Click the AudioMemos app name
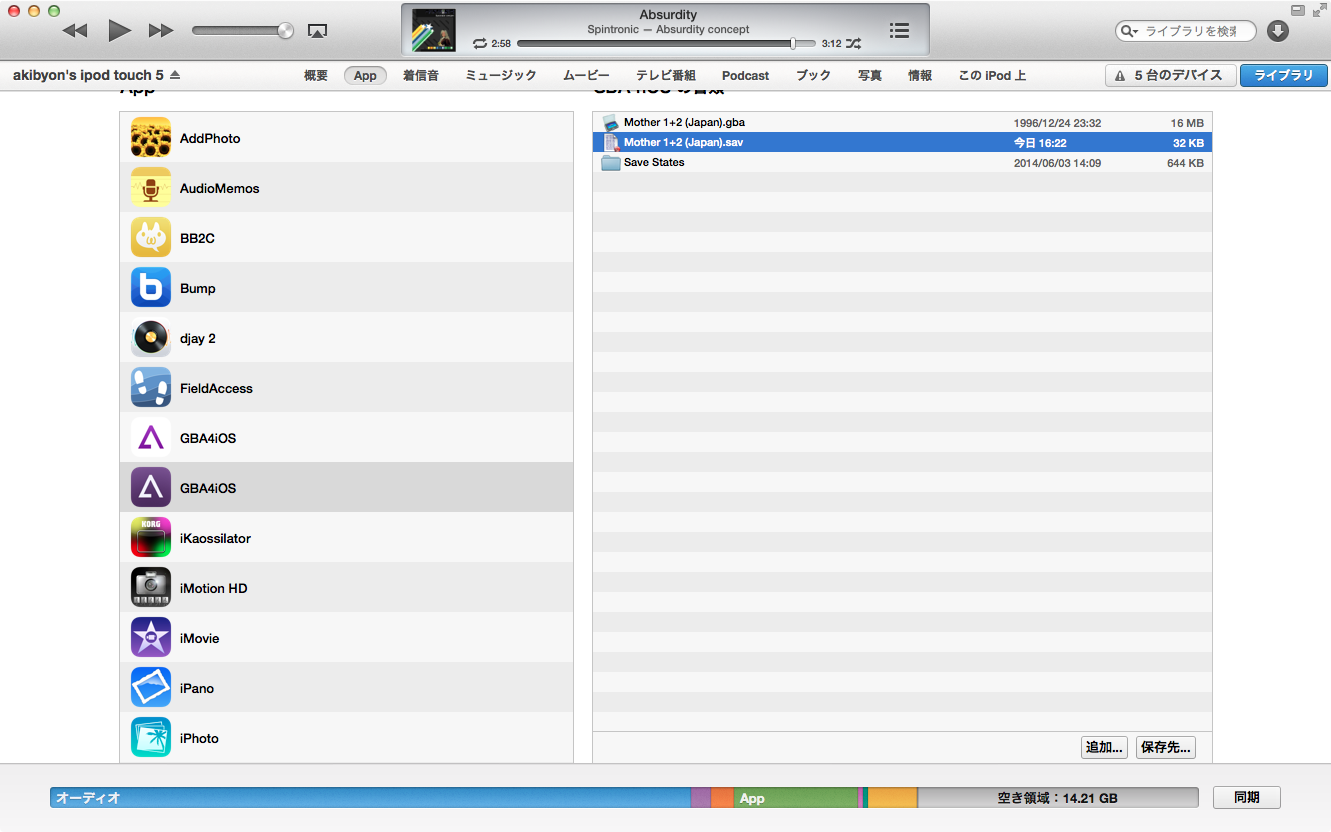 point(219,188)
